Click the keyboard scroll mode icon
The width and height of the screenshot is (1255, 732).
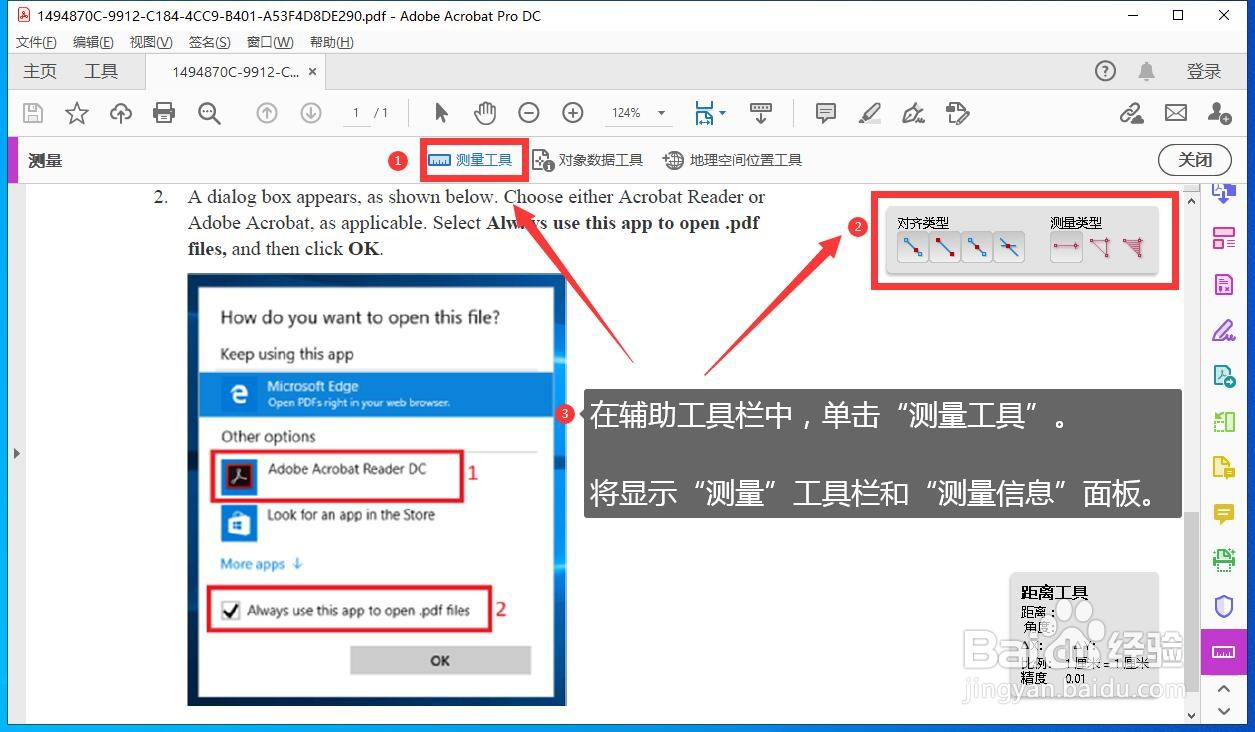(760, 113)
